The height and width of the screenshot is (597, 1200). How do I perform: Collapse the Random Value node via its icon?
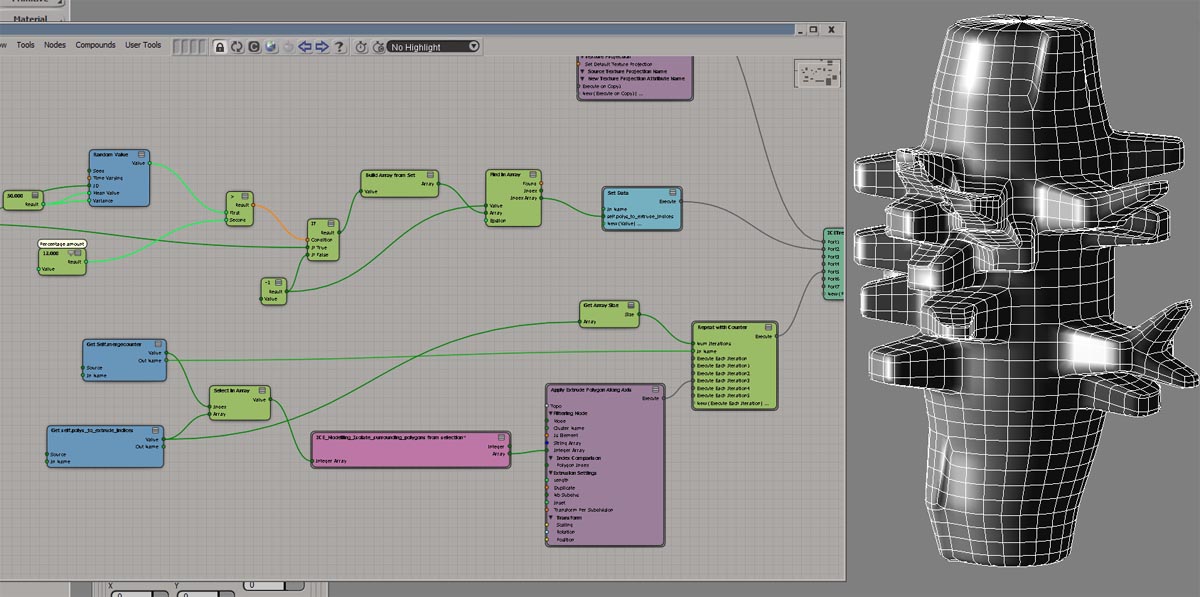click(143, 155)
